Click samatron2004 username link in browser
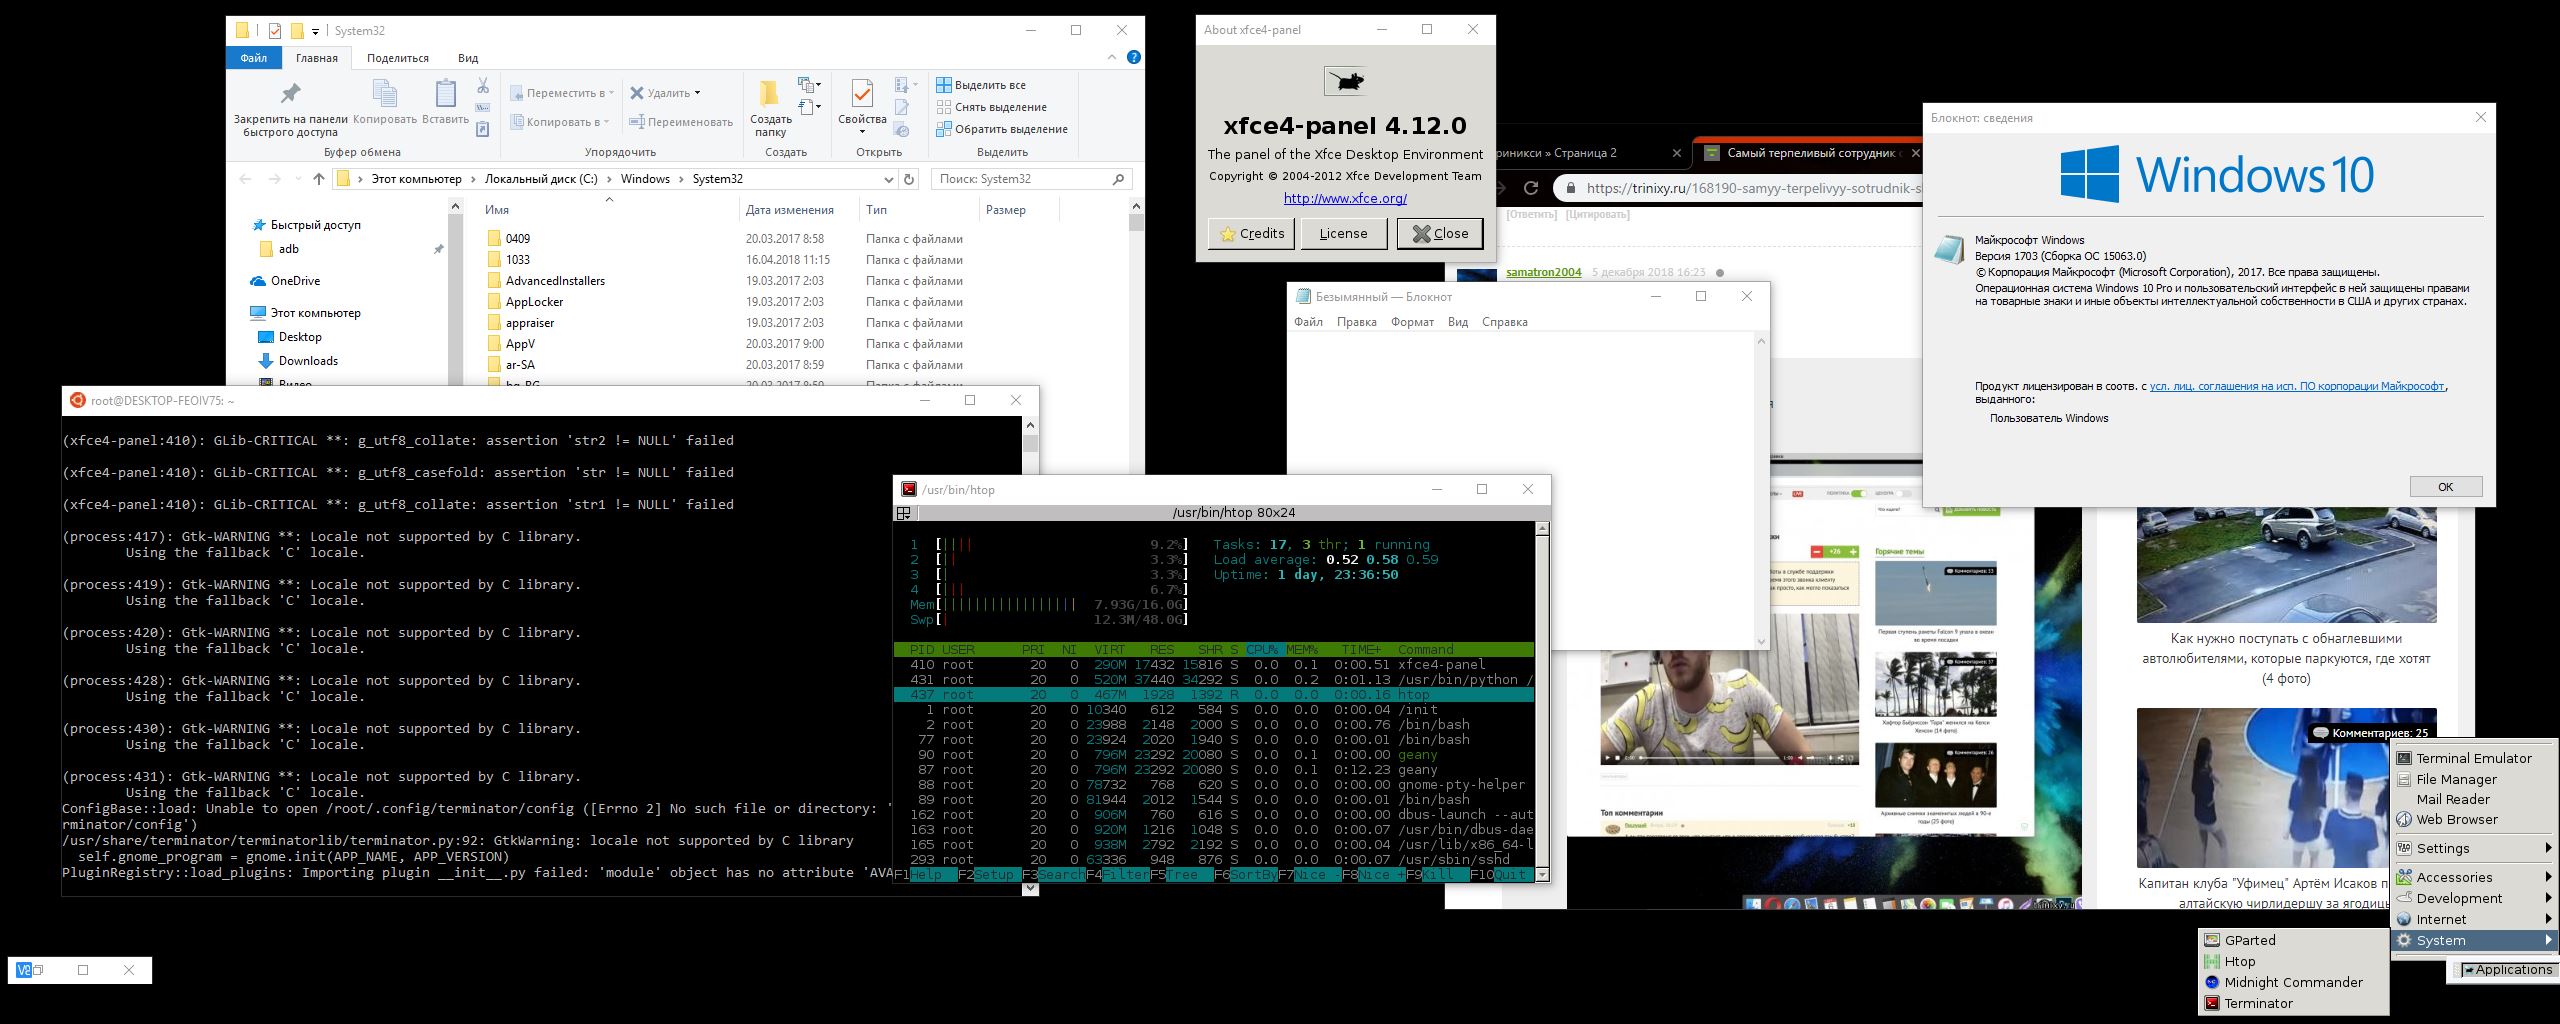 coord(1544,272)
